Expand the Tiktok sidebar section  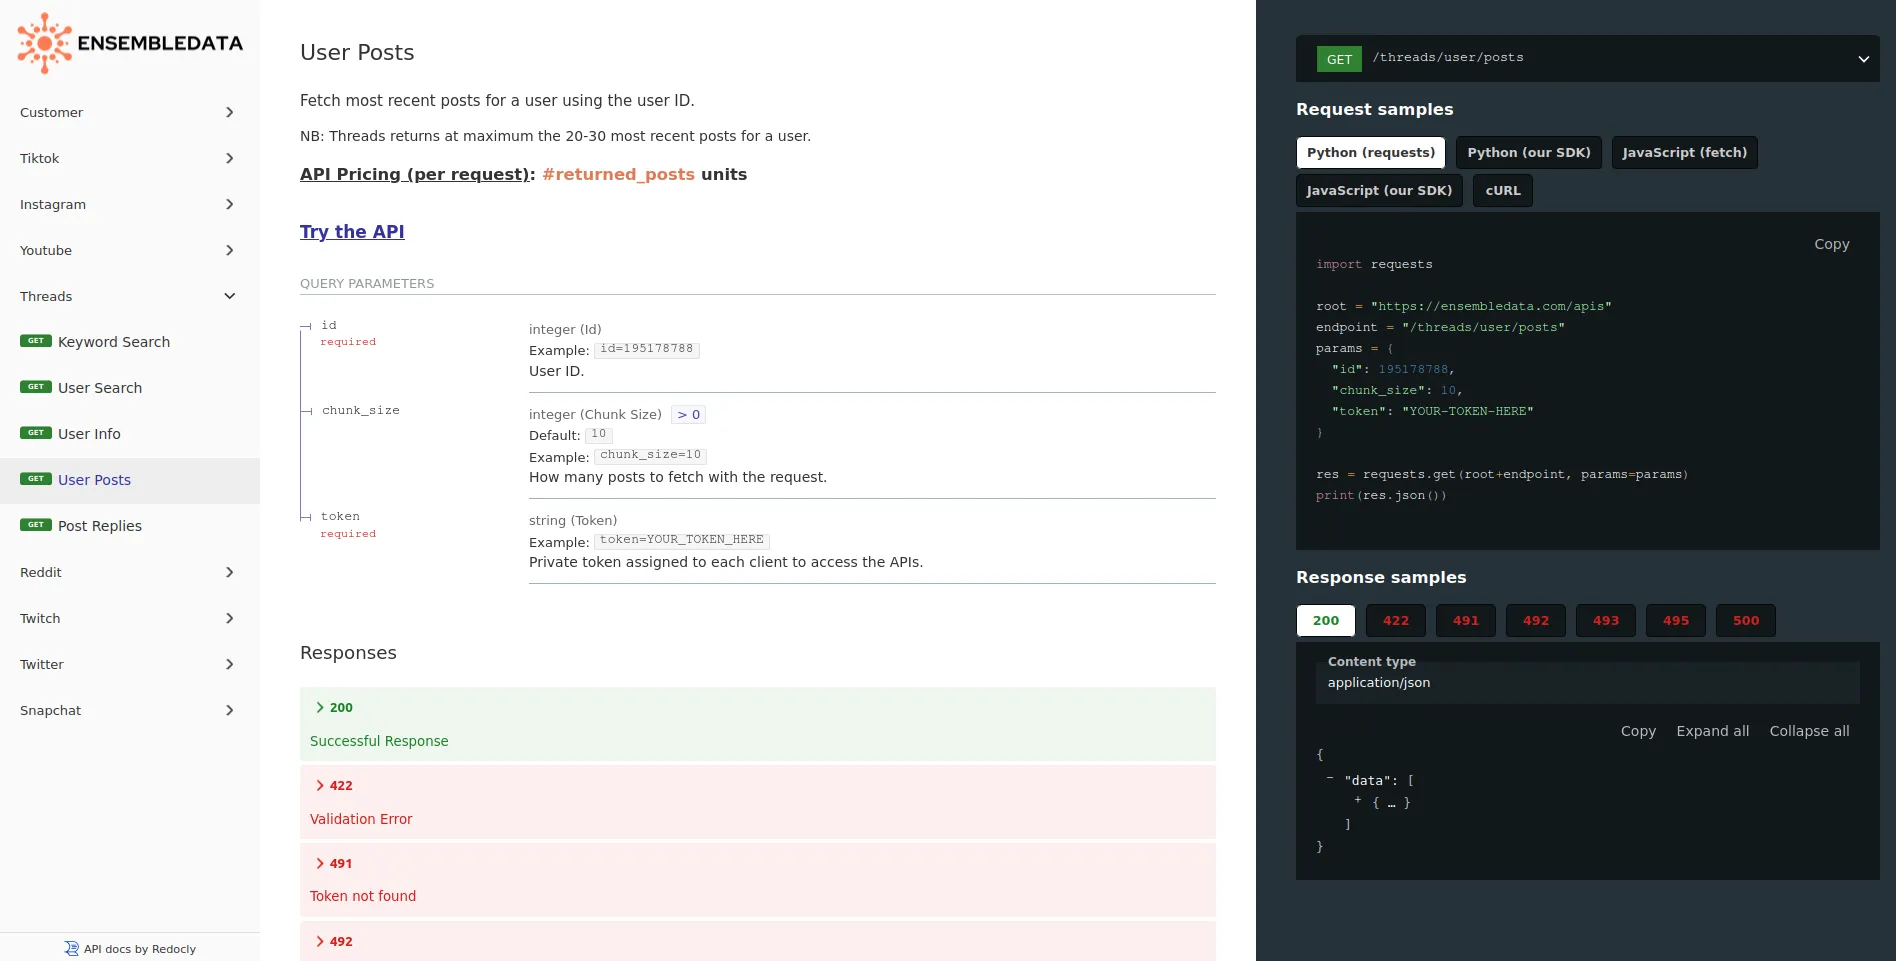130,158
